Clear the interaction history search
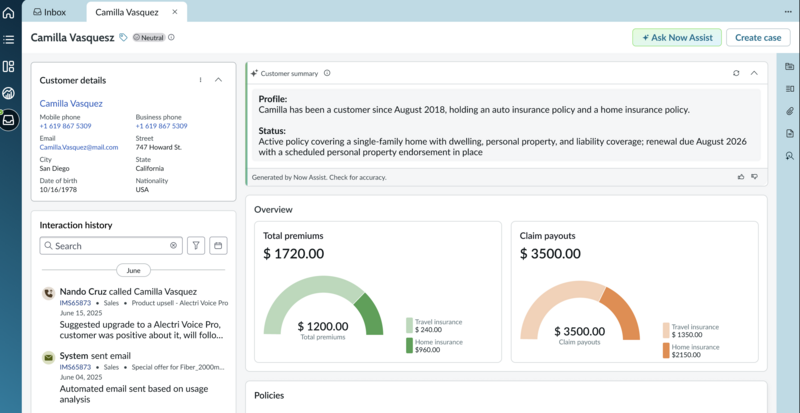 point(173,246)
